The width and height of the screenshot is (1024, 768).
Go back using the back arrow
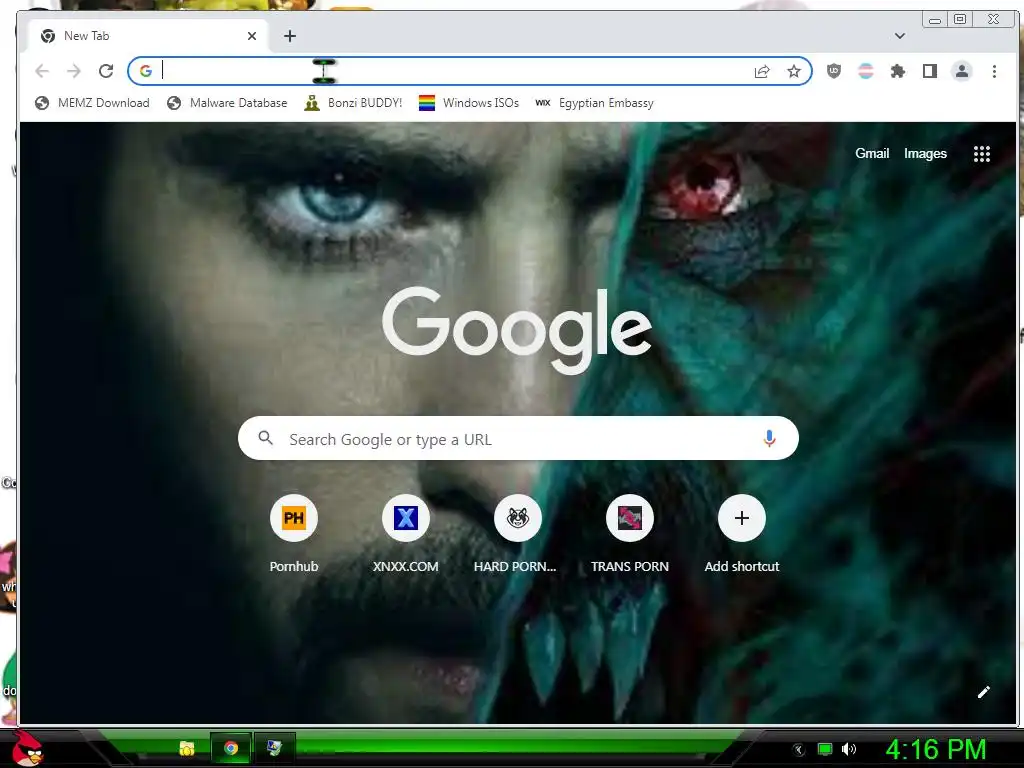42,71
